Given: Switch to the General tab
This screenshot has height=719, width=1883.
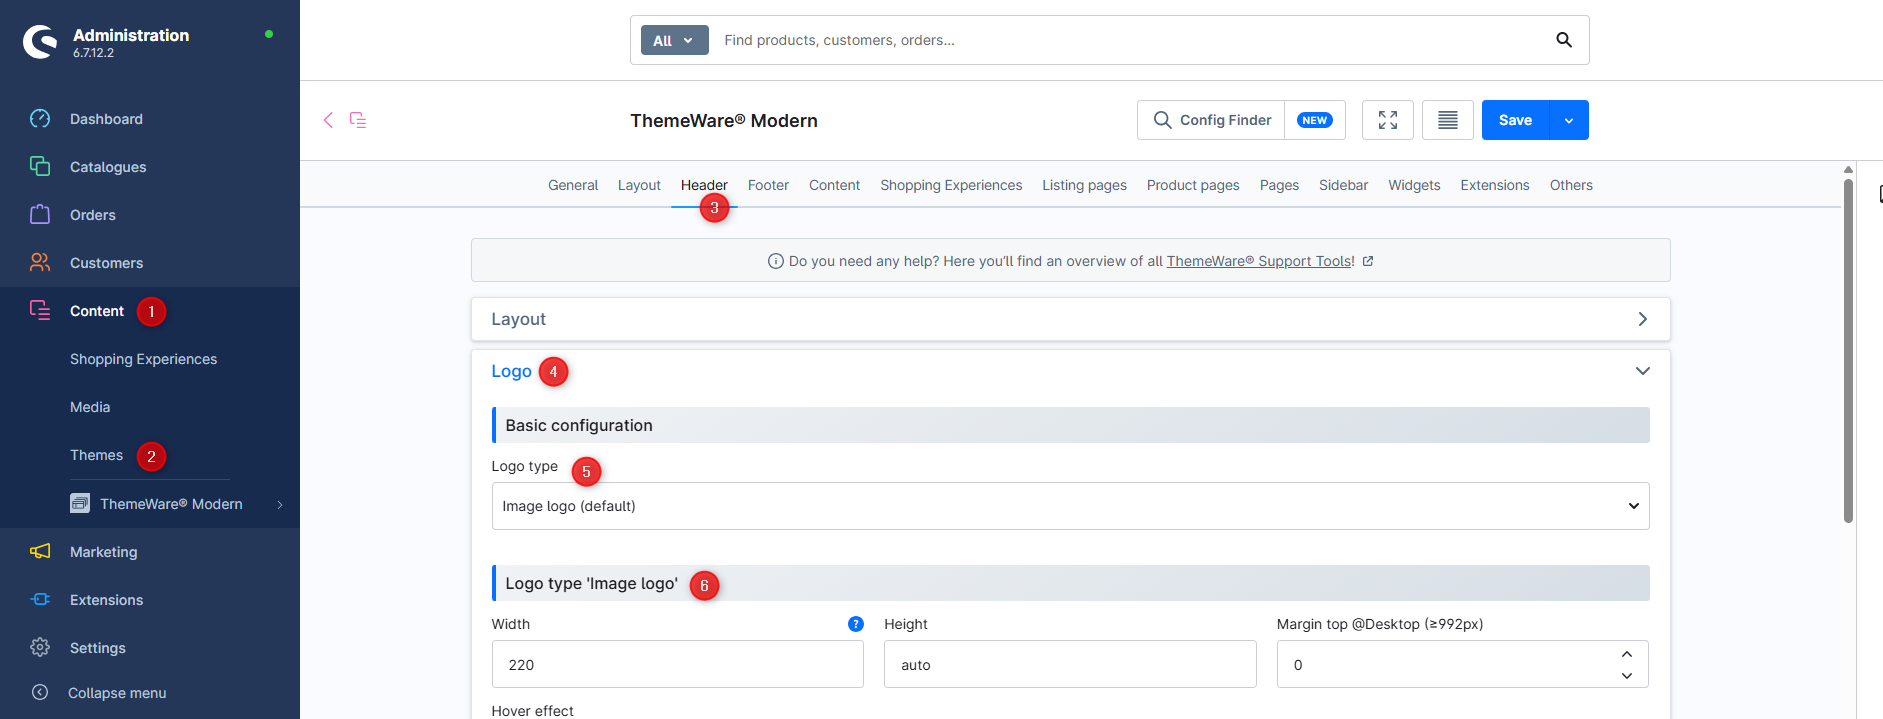Looking at the screenshot, I should pyautogui.click(x=573, y=185).
